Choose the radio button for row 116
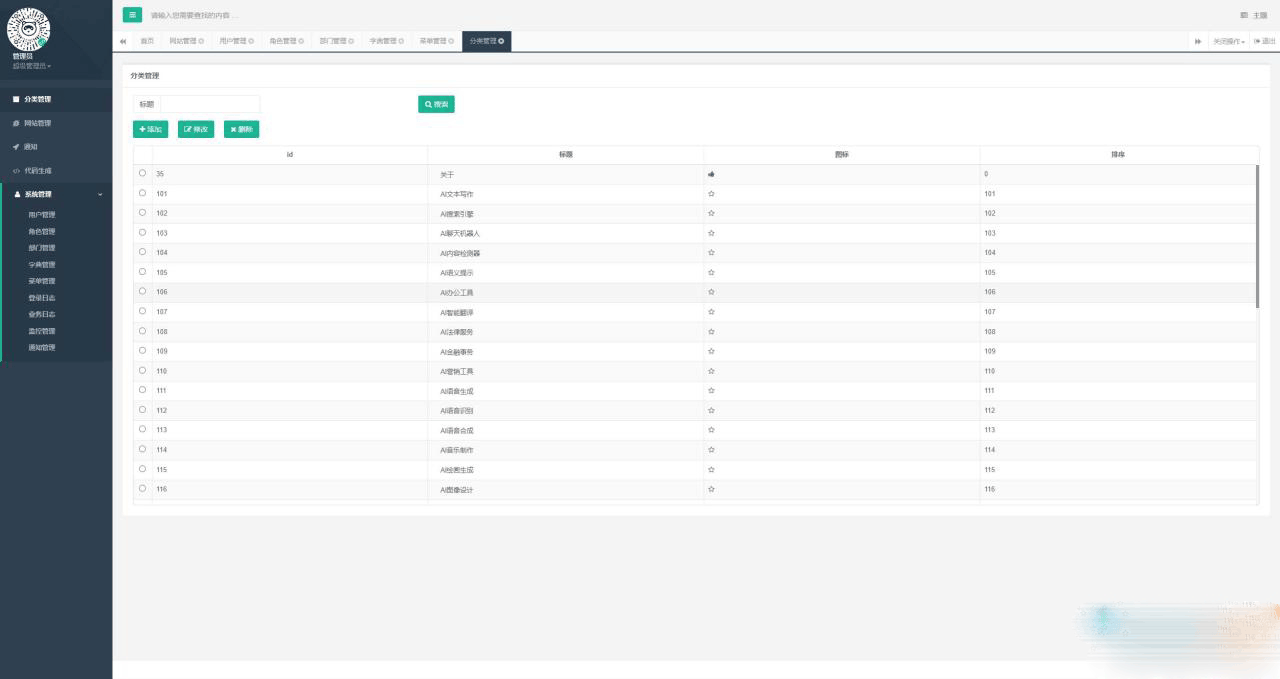Screen dimensions: 1280x679 142,488
